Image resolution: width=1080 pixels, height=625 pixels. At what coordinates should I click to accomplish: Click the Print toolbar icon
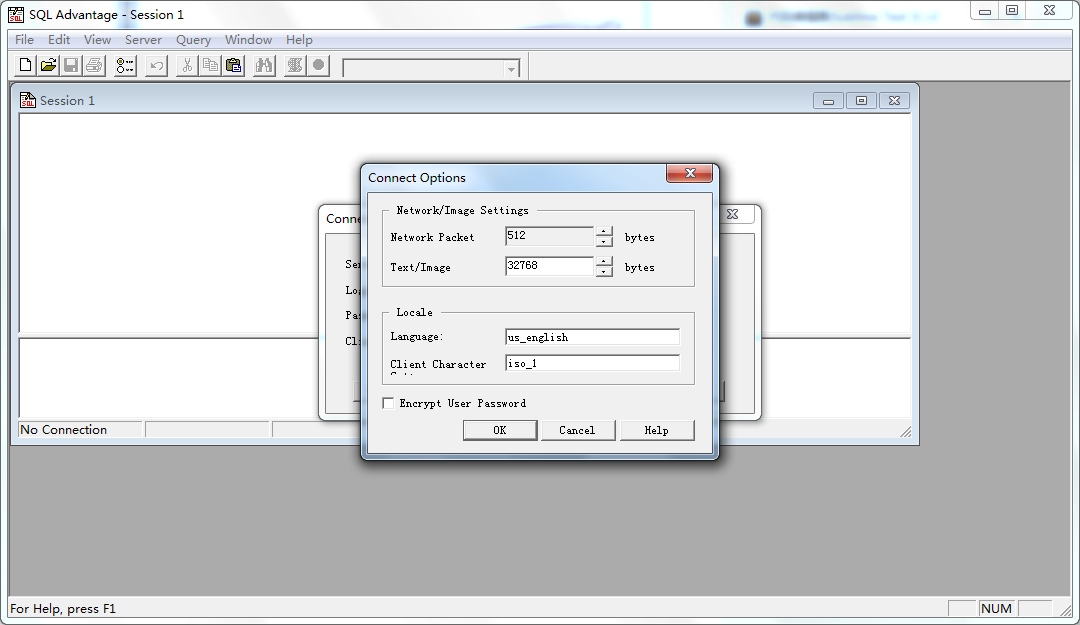[x=94, y=65]
